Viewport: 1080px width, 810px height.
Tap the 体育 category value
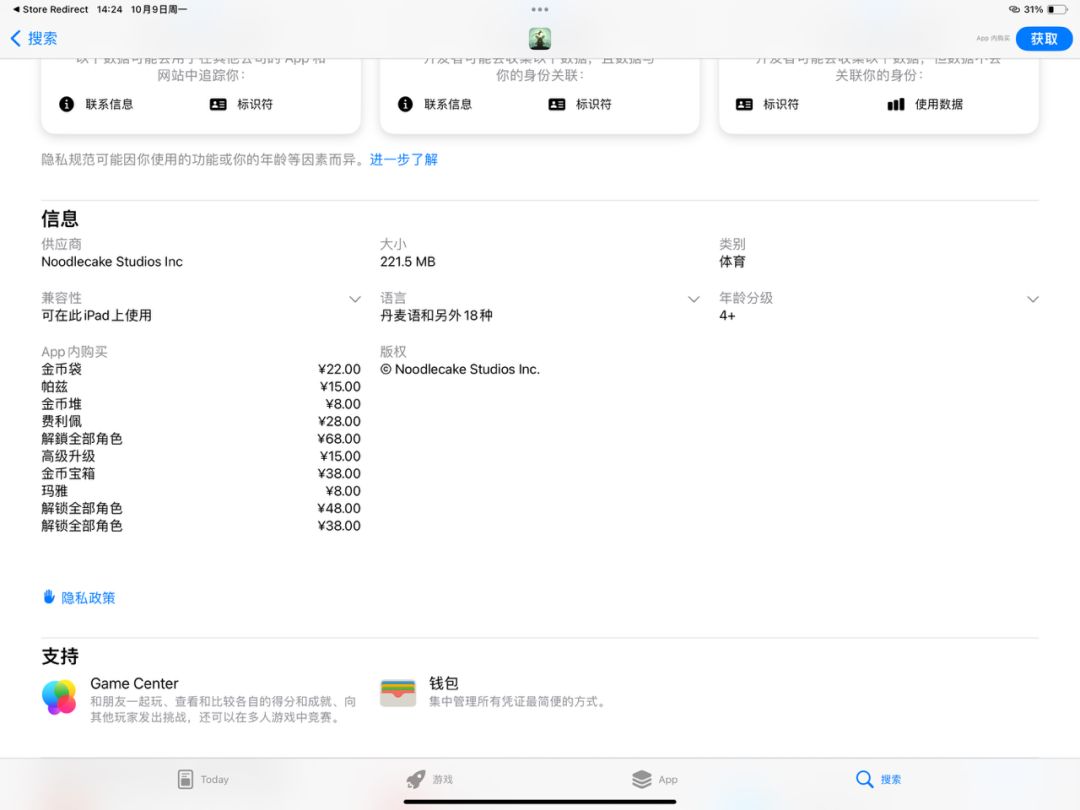tap(732, 262)
